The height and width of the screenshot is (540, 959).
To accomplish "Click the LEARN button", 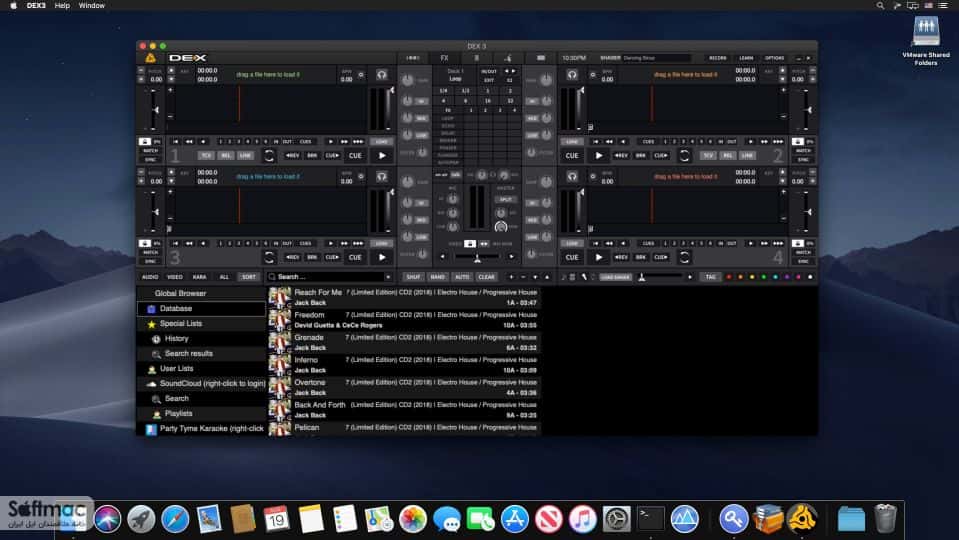I will tap(746, 58).
